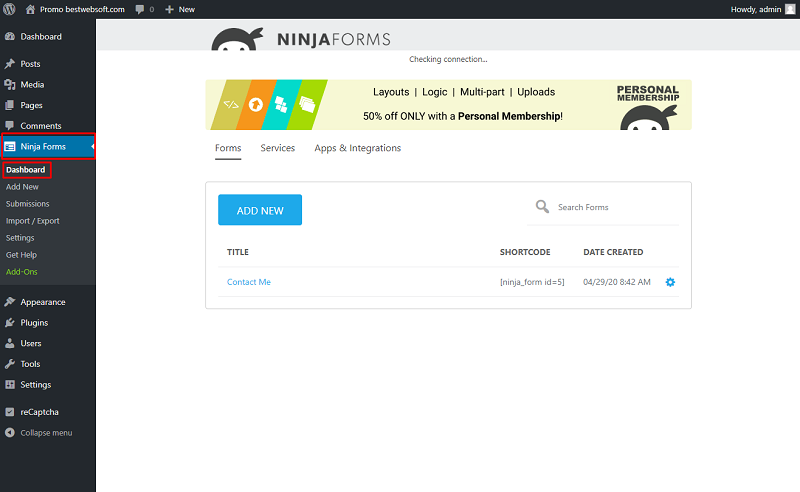
Task: Click the reCaptcha checkmark icon
Action: 10,412
